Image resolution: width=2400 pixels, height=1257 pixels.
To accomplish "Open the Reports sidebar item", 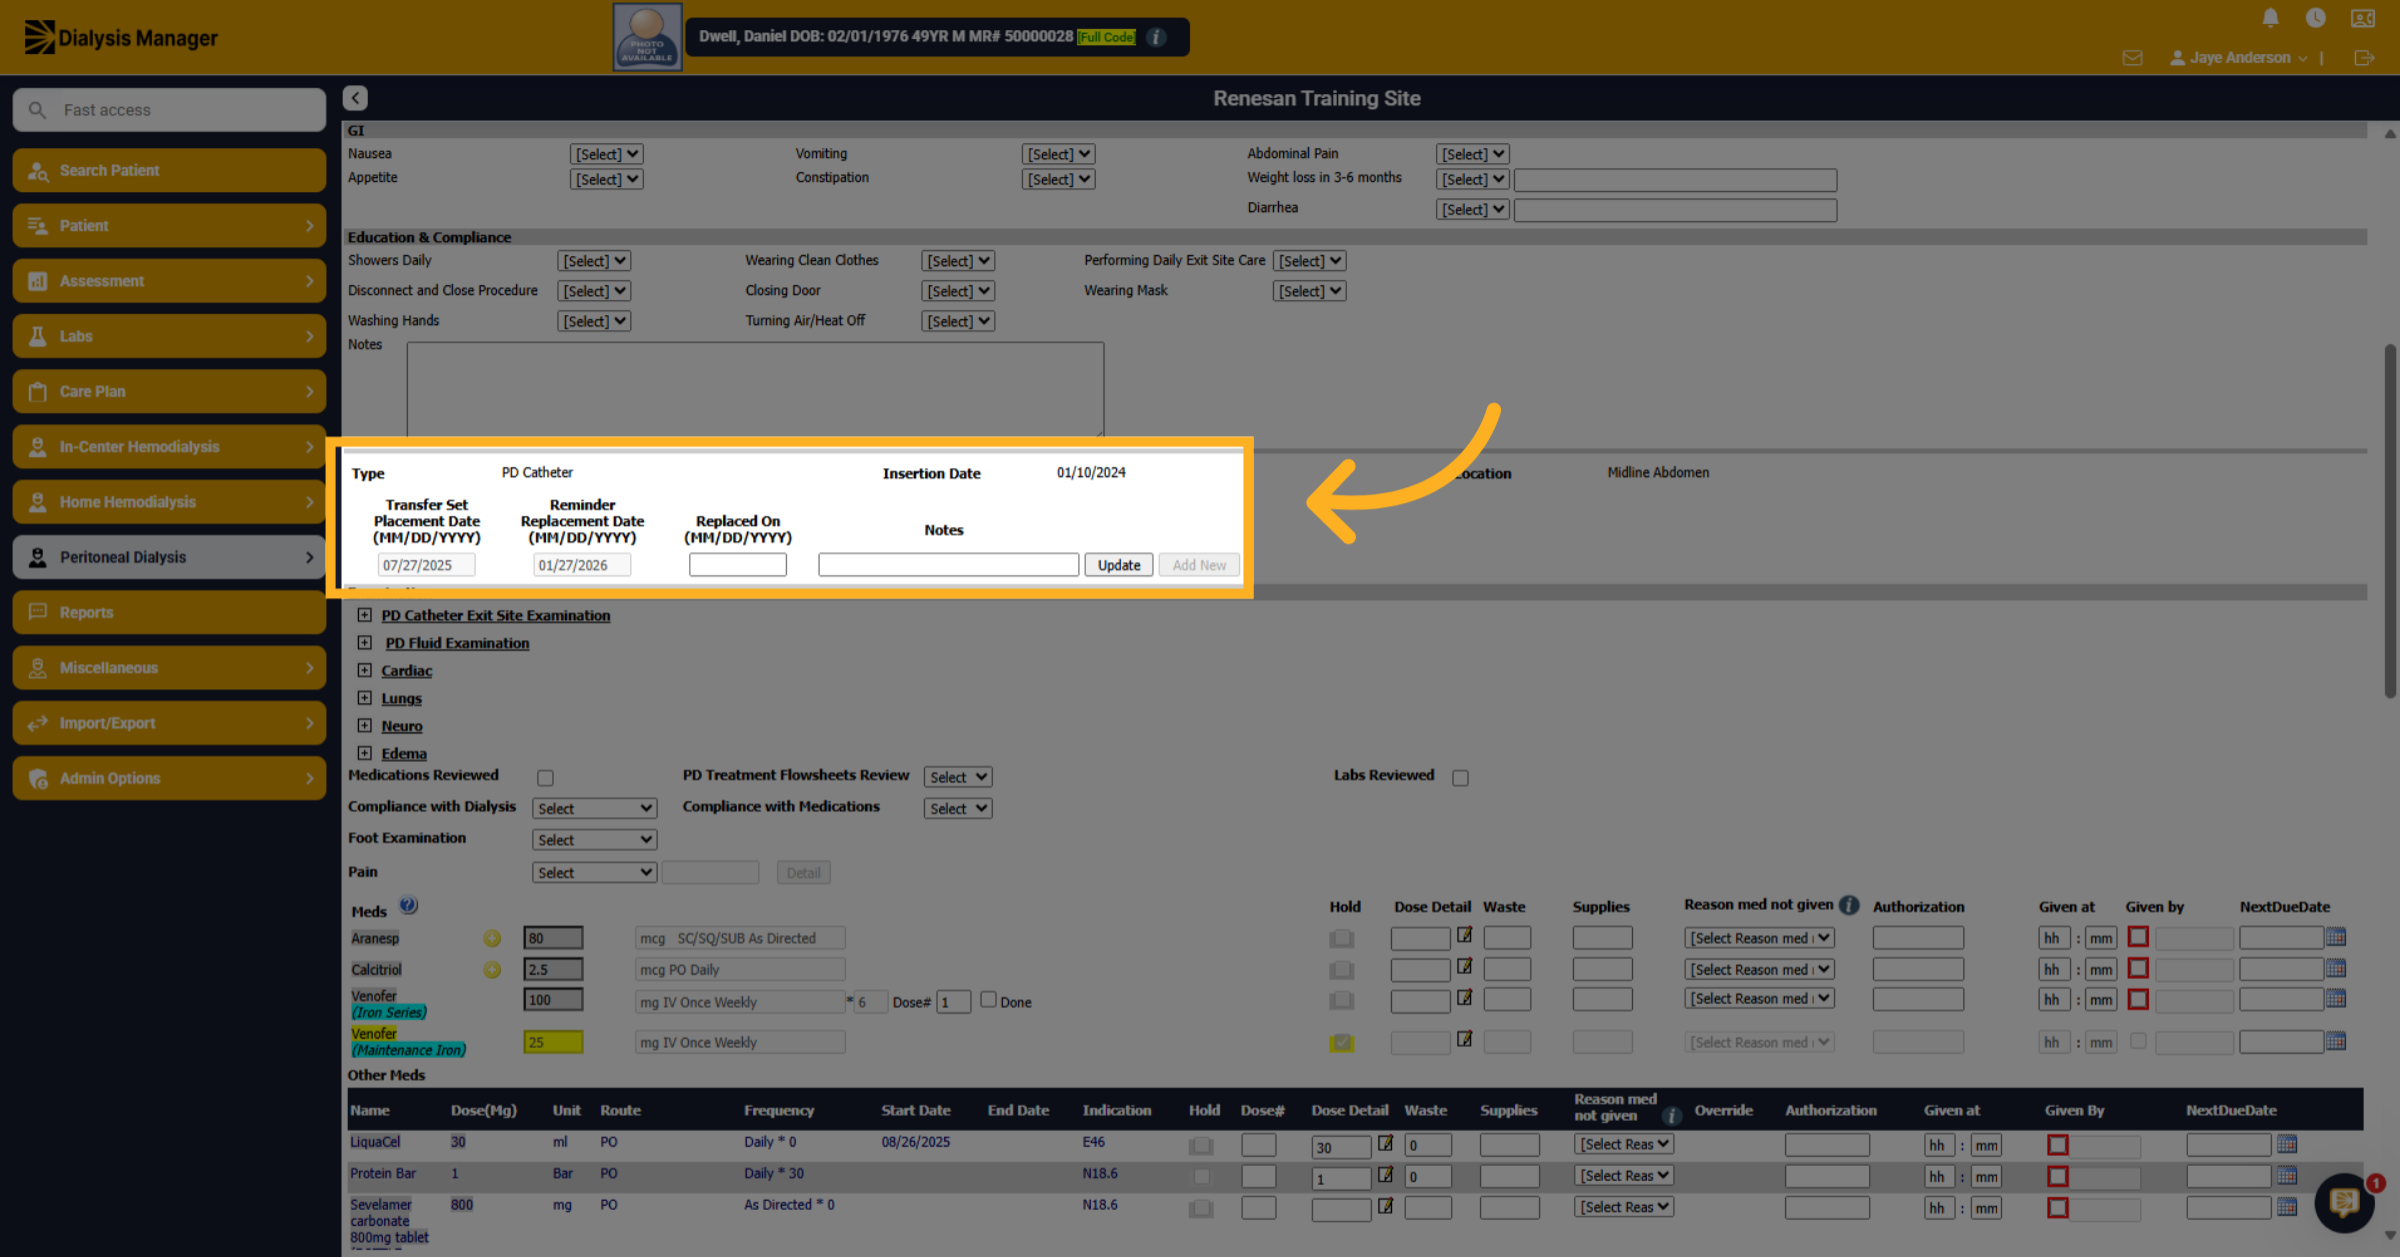I will (169, 612).
